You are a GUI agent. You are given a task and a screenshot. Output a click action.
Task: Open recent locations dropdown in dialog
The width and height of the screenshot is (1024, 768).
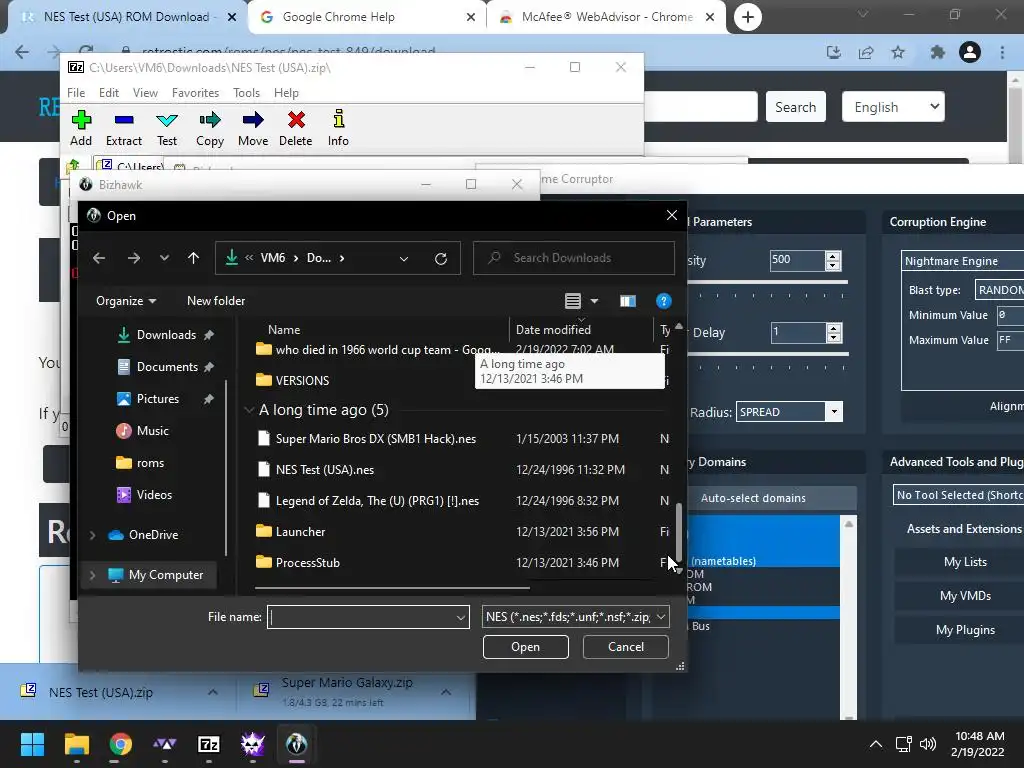165,258
